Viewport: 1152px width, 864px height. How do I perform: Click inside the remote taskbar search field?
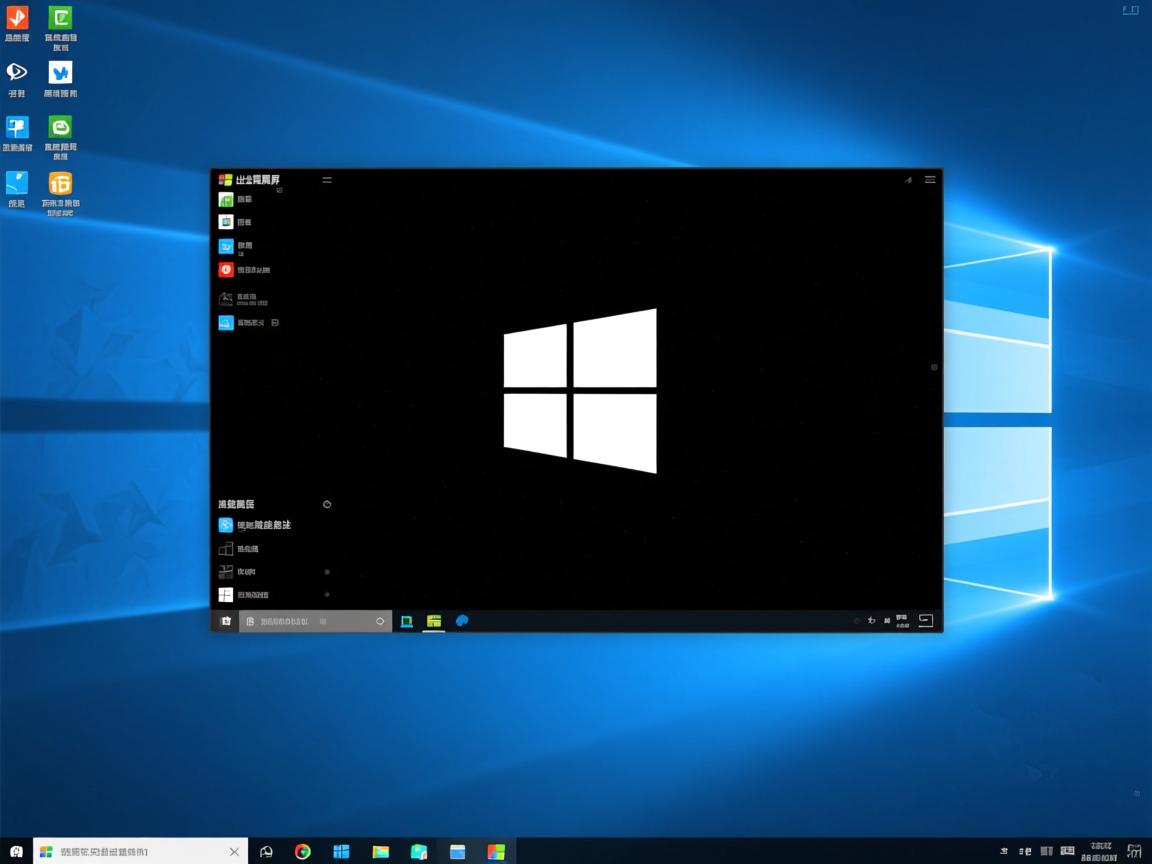click(x=310, y=620)
